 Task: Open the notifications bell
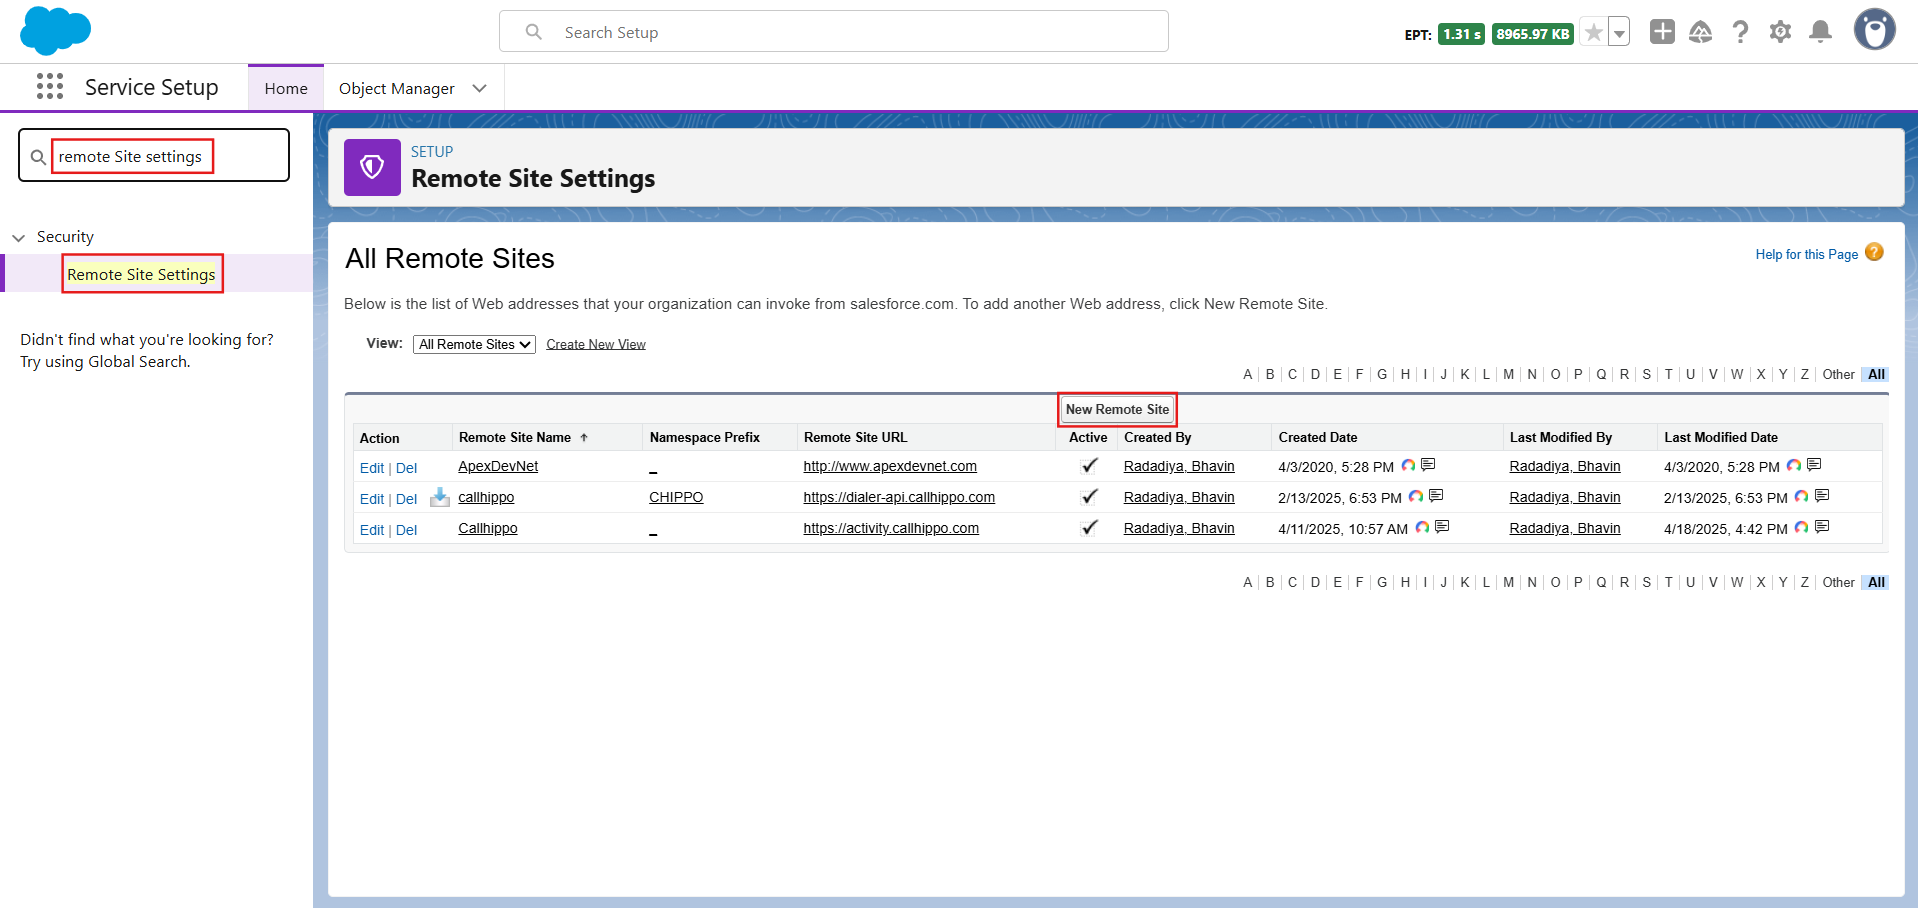tap(1821, 32)
